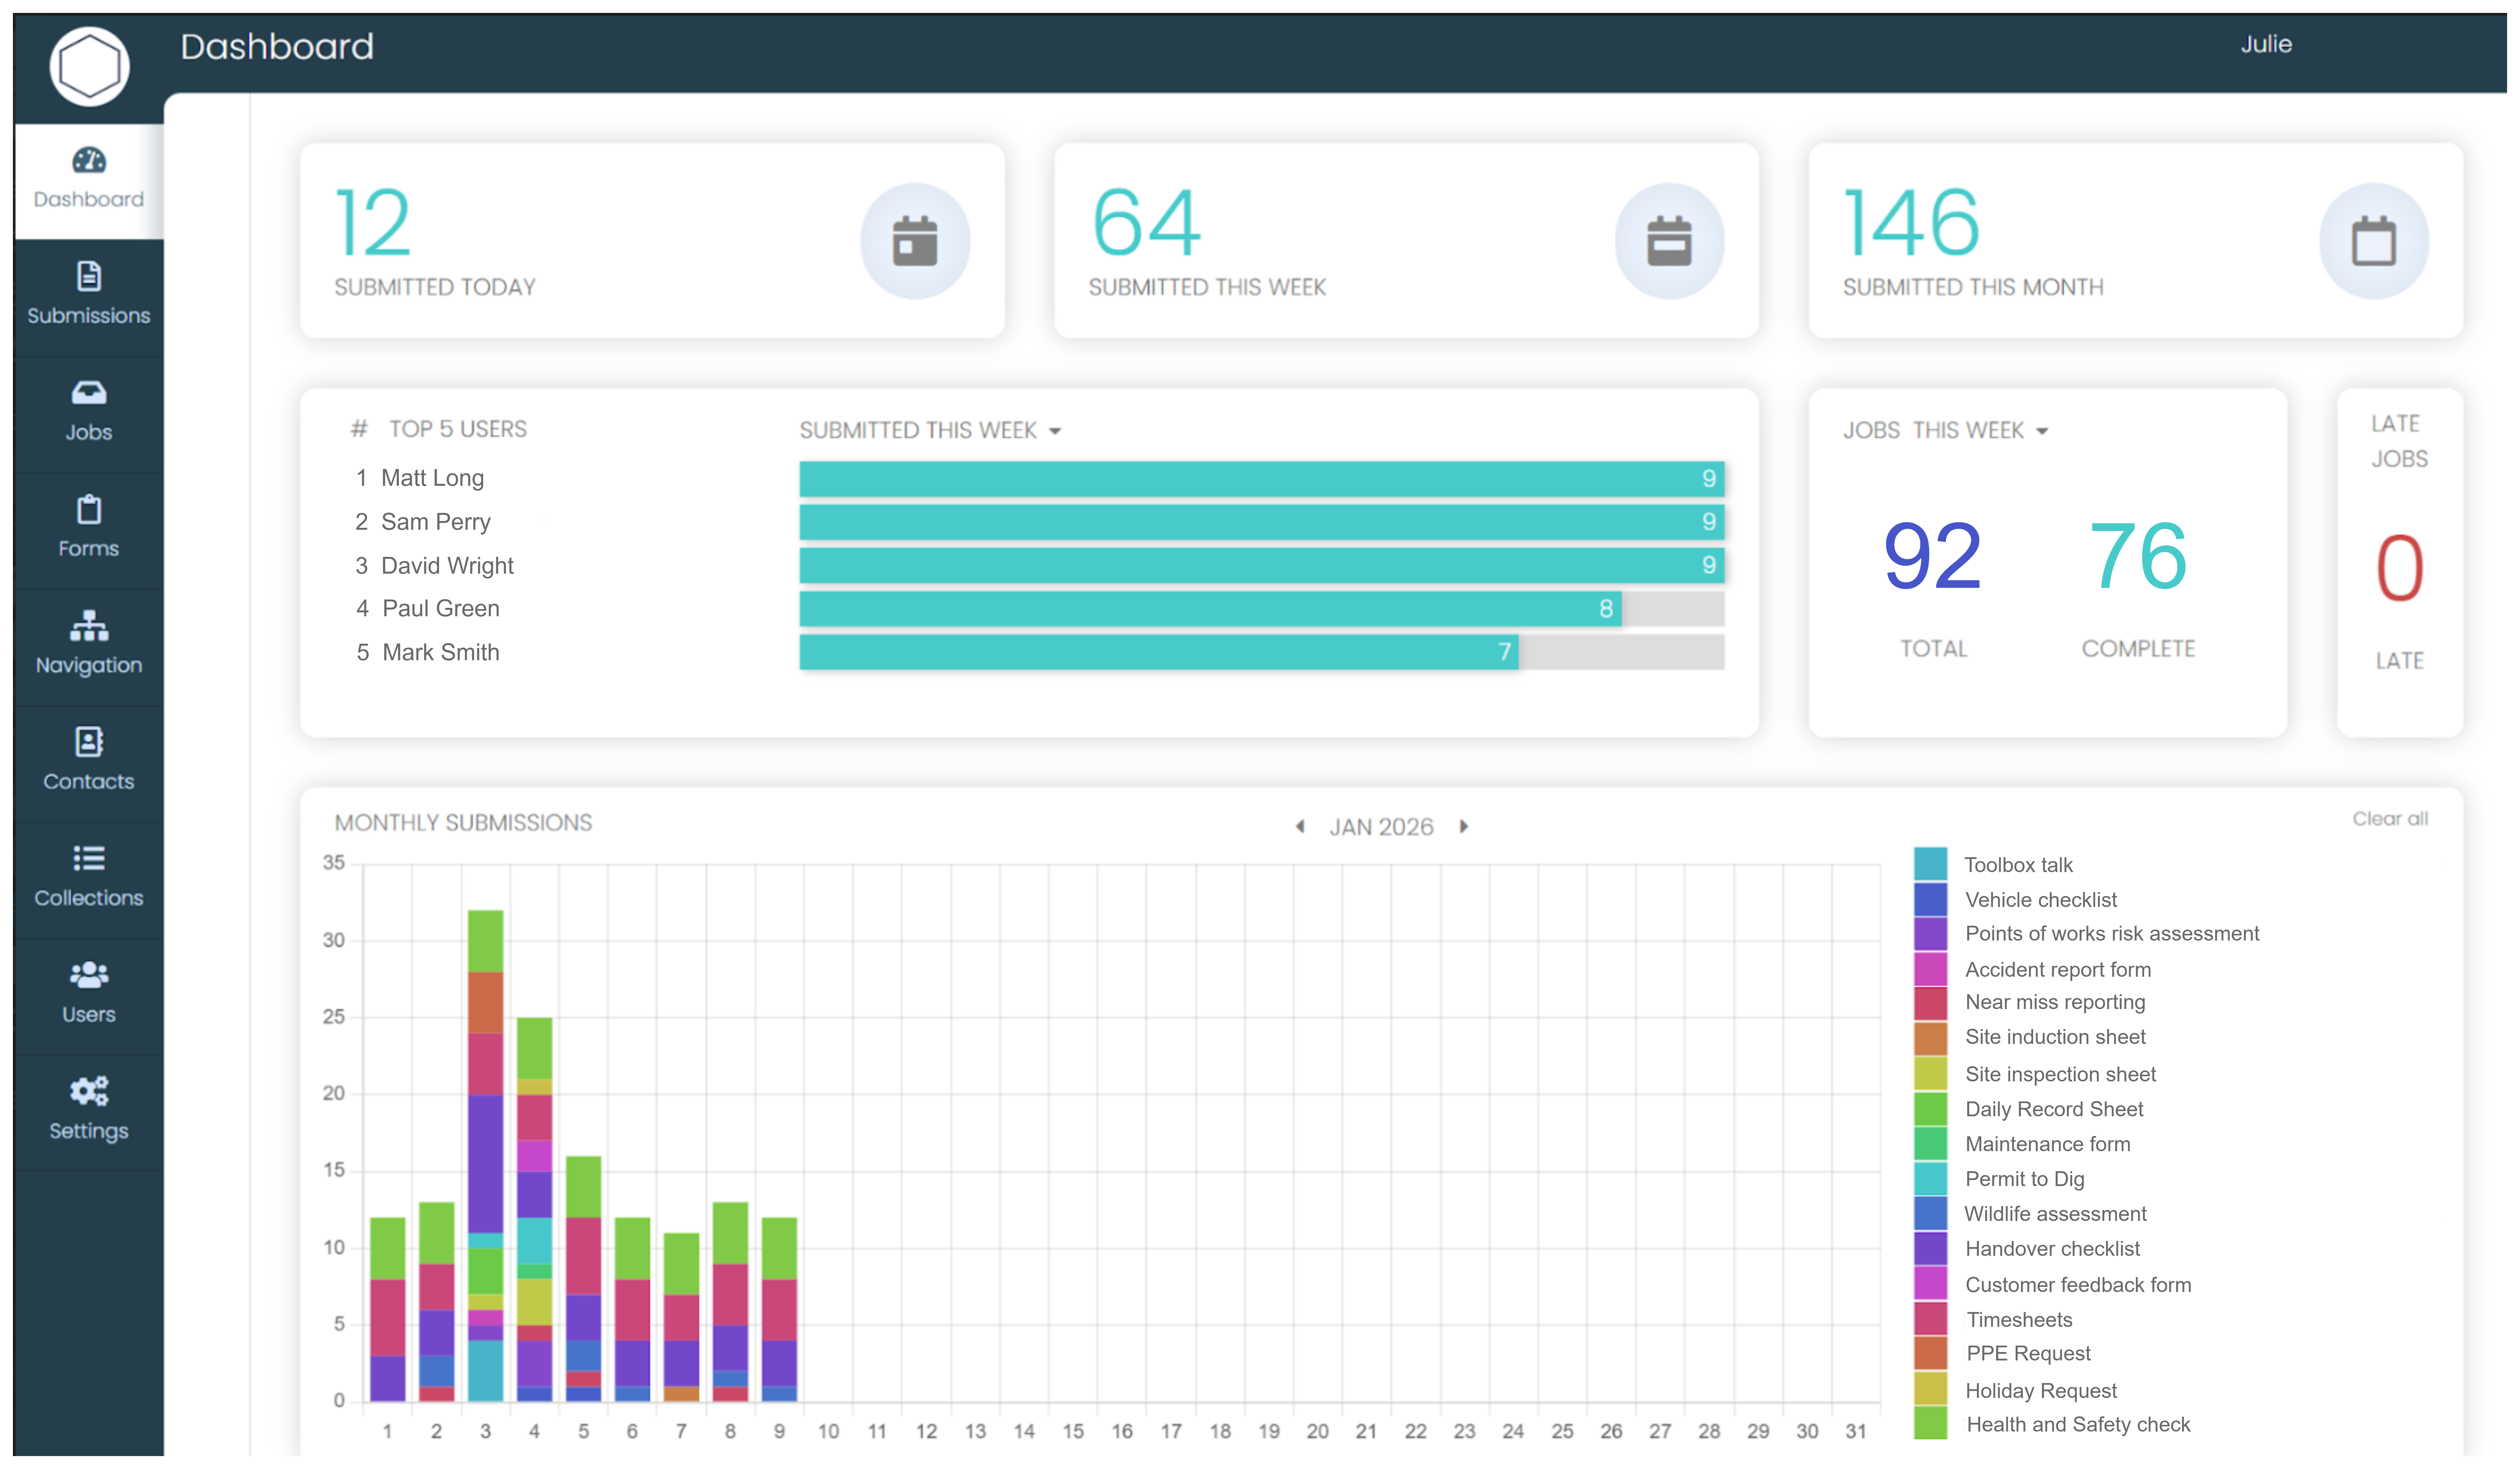The image size is (2520, 1469).
Task: Go to previous month arrow
Action: (1300, 827)
